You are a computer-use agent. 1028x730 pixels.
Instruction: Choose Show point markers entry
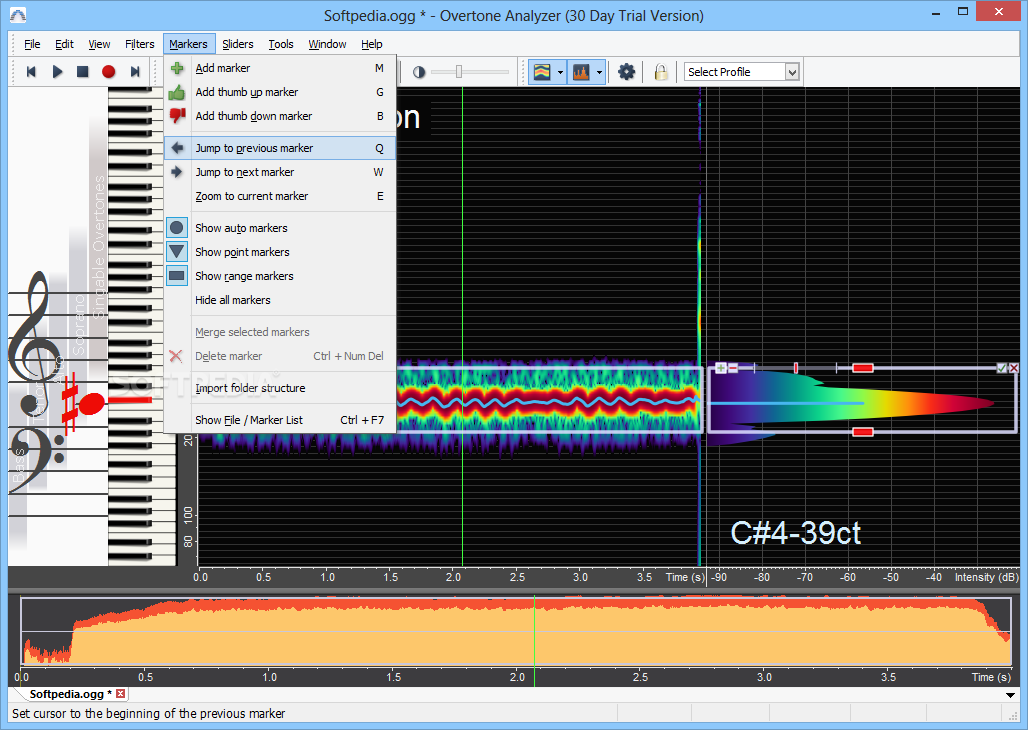280,252
